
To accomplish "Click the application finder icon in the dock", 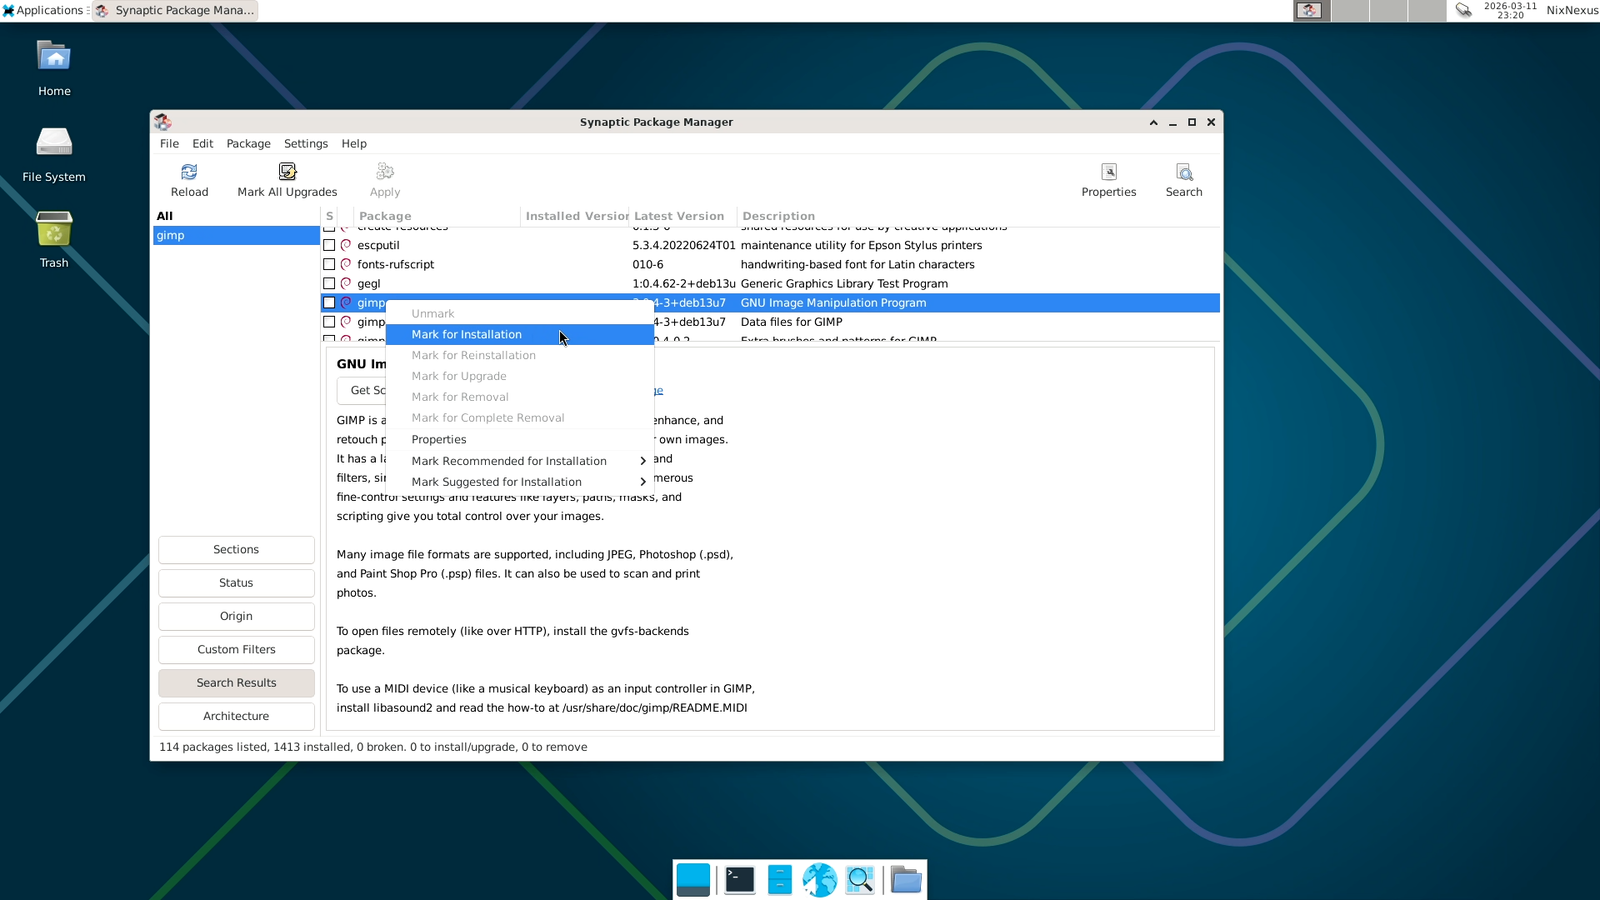I will coord(860,879).
